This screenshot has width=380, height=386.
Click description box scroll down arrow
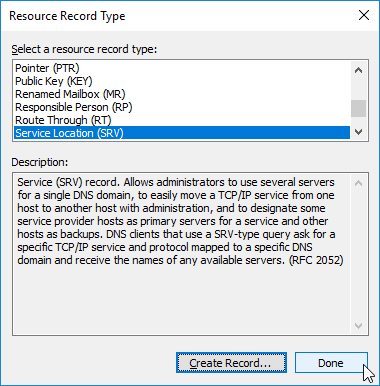click(x=359, y=326)
